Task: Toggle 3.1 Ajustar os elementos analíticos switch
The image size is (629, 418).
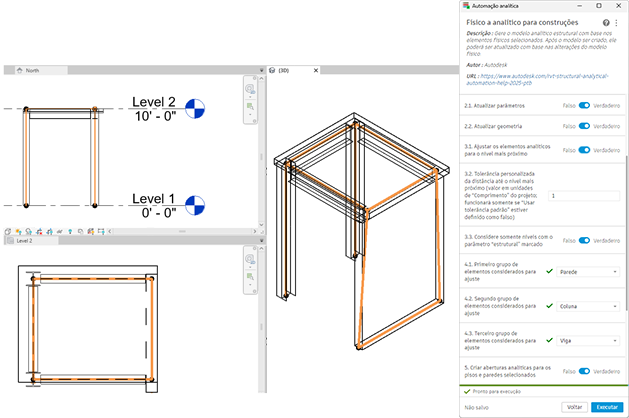Action: tap(584, 150)
